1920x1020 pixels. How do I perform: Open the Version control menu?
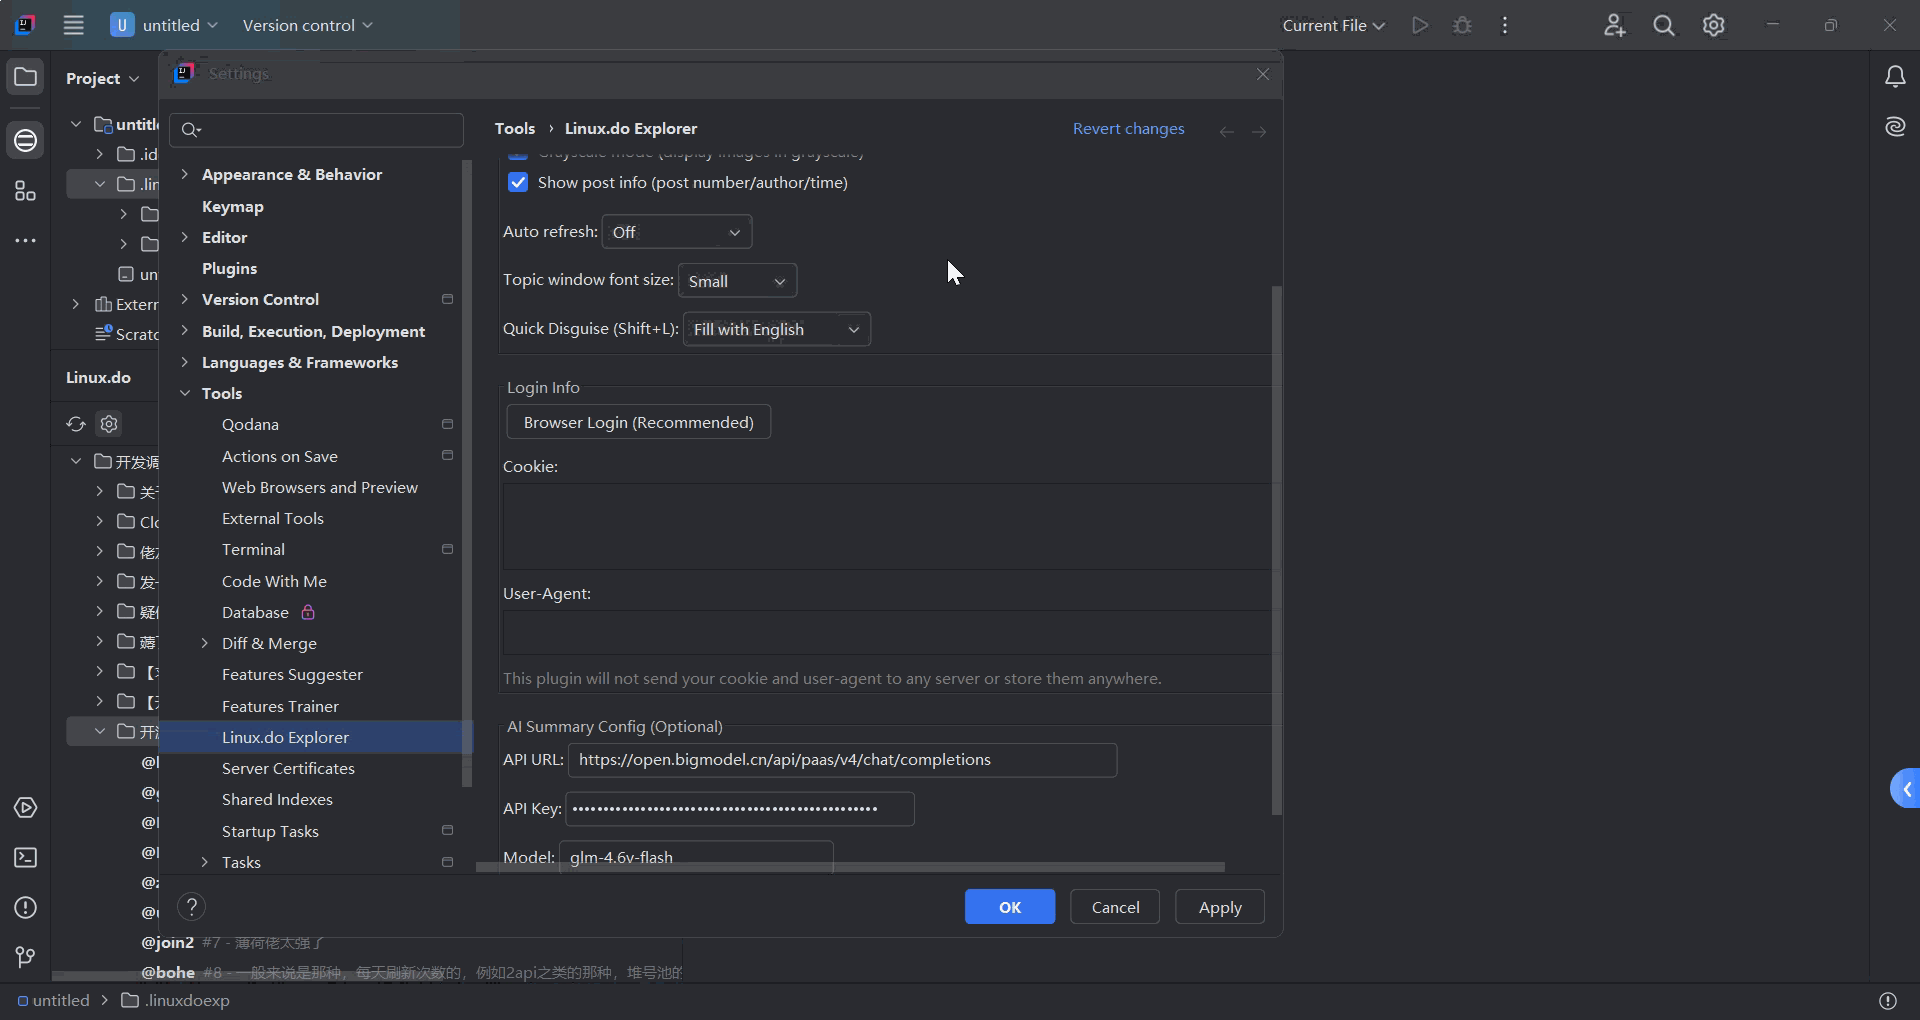(x=307, y=25)
